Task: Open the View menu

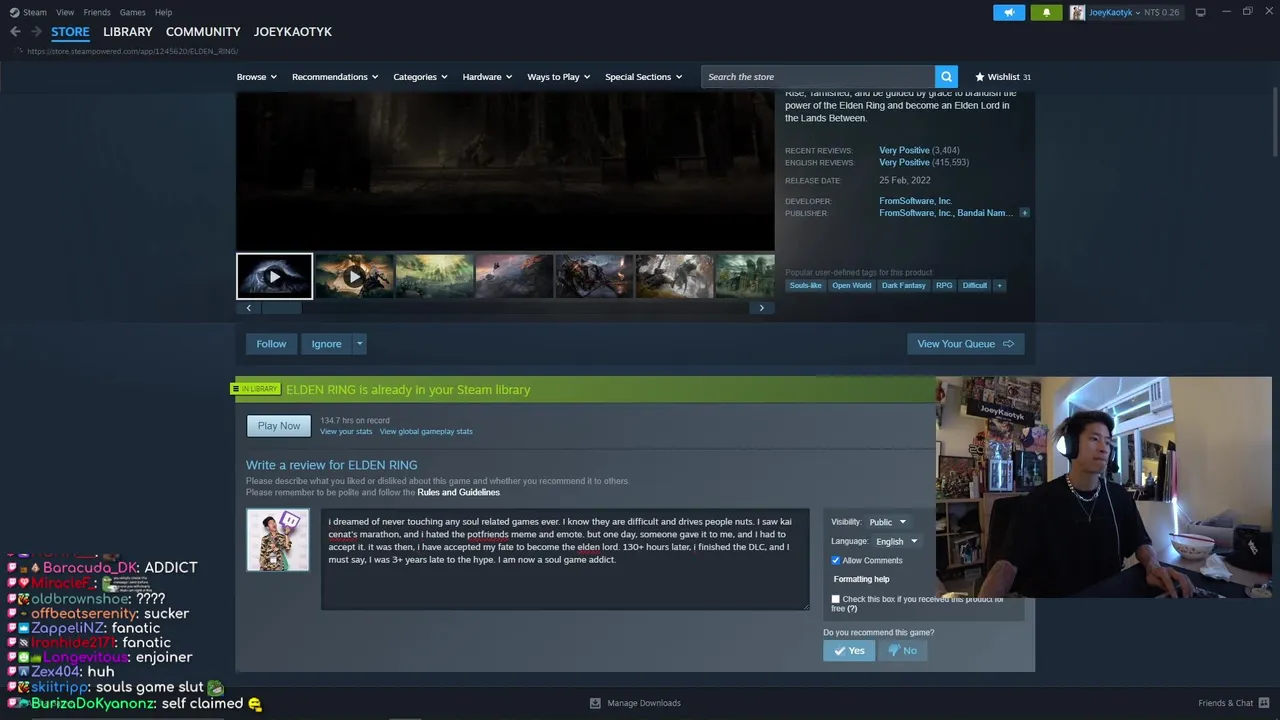Action: [65, 12]
